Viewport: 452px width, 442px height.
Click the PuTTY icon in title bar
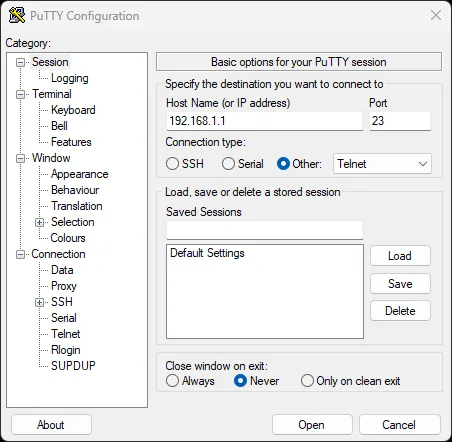click(17, 15)
